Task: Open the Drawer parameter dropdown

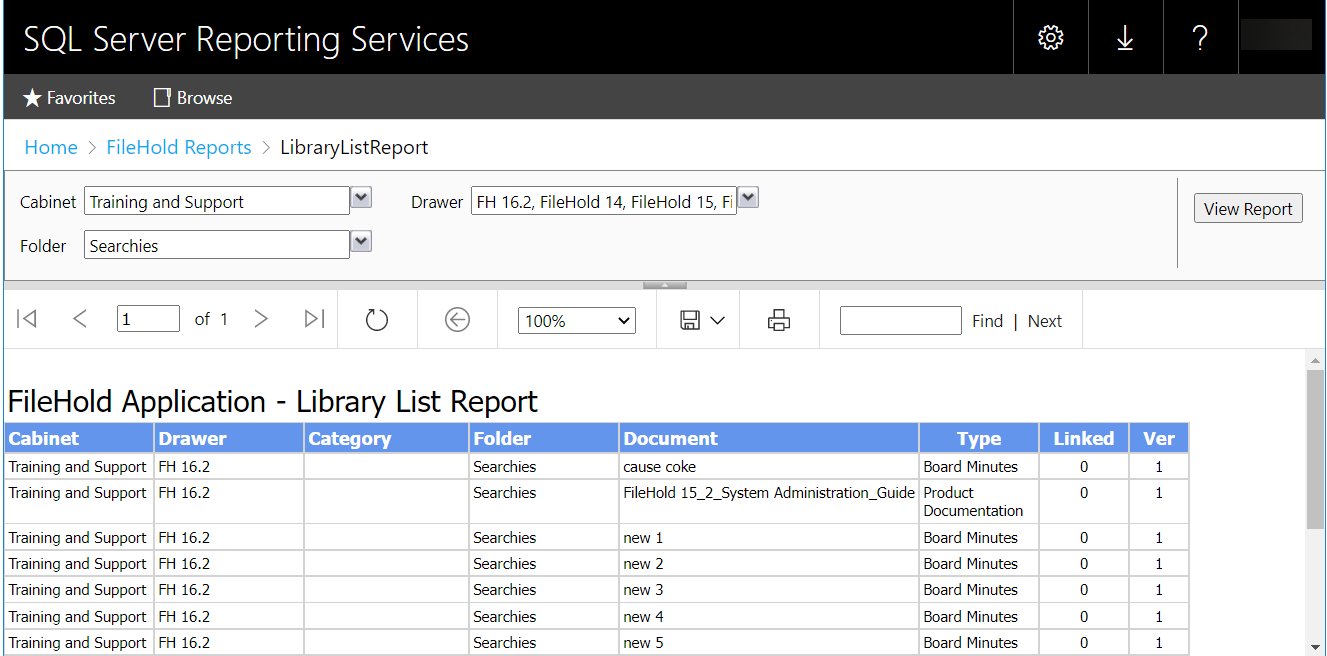Action: (x=748, y=198)
